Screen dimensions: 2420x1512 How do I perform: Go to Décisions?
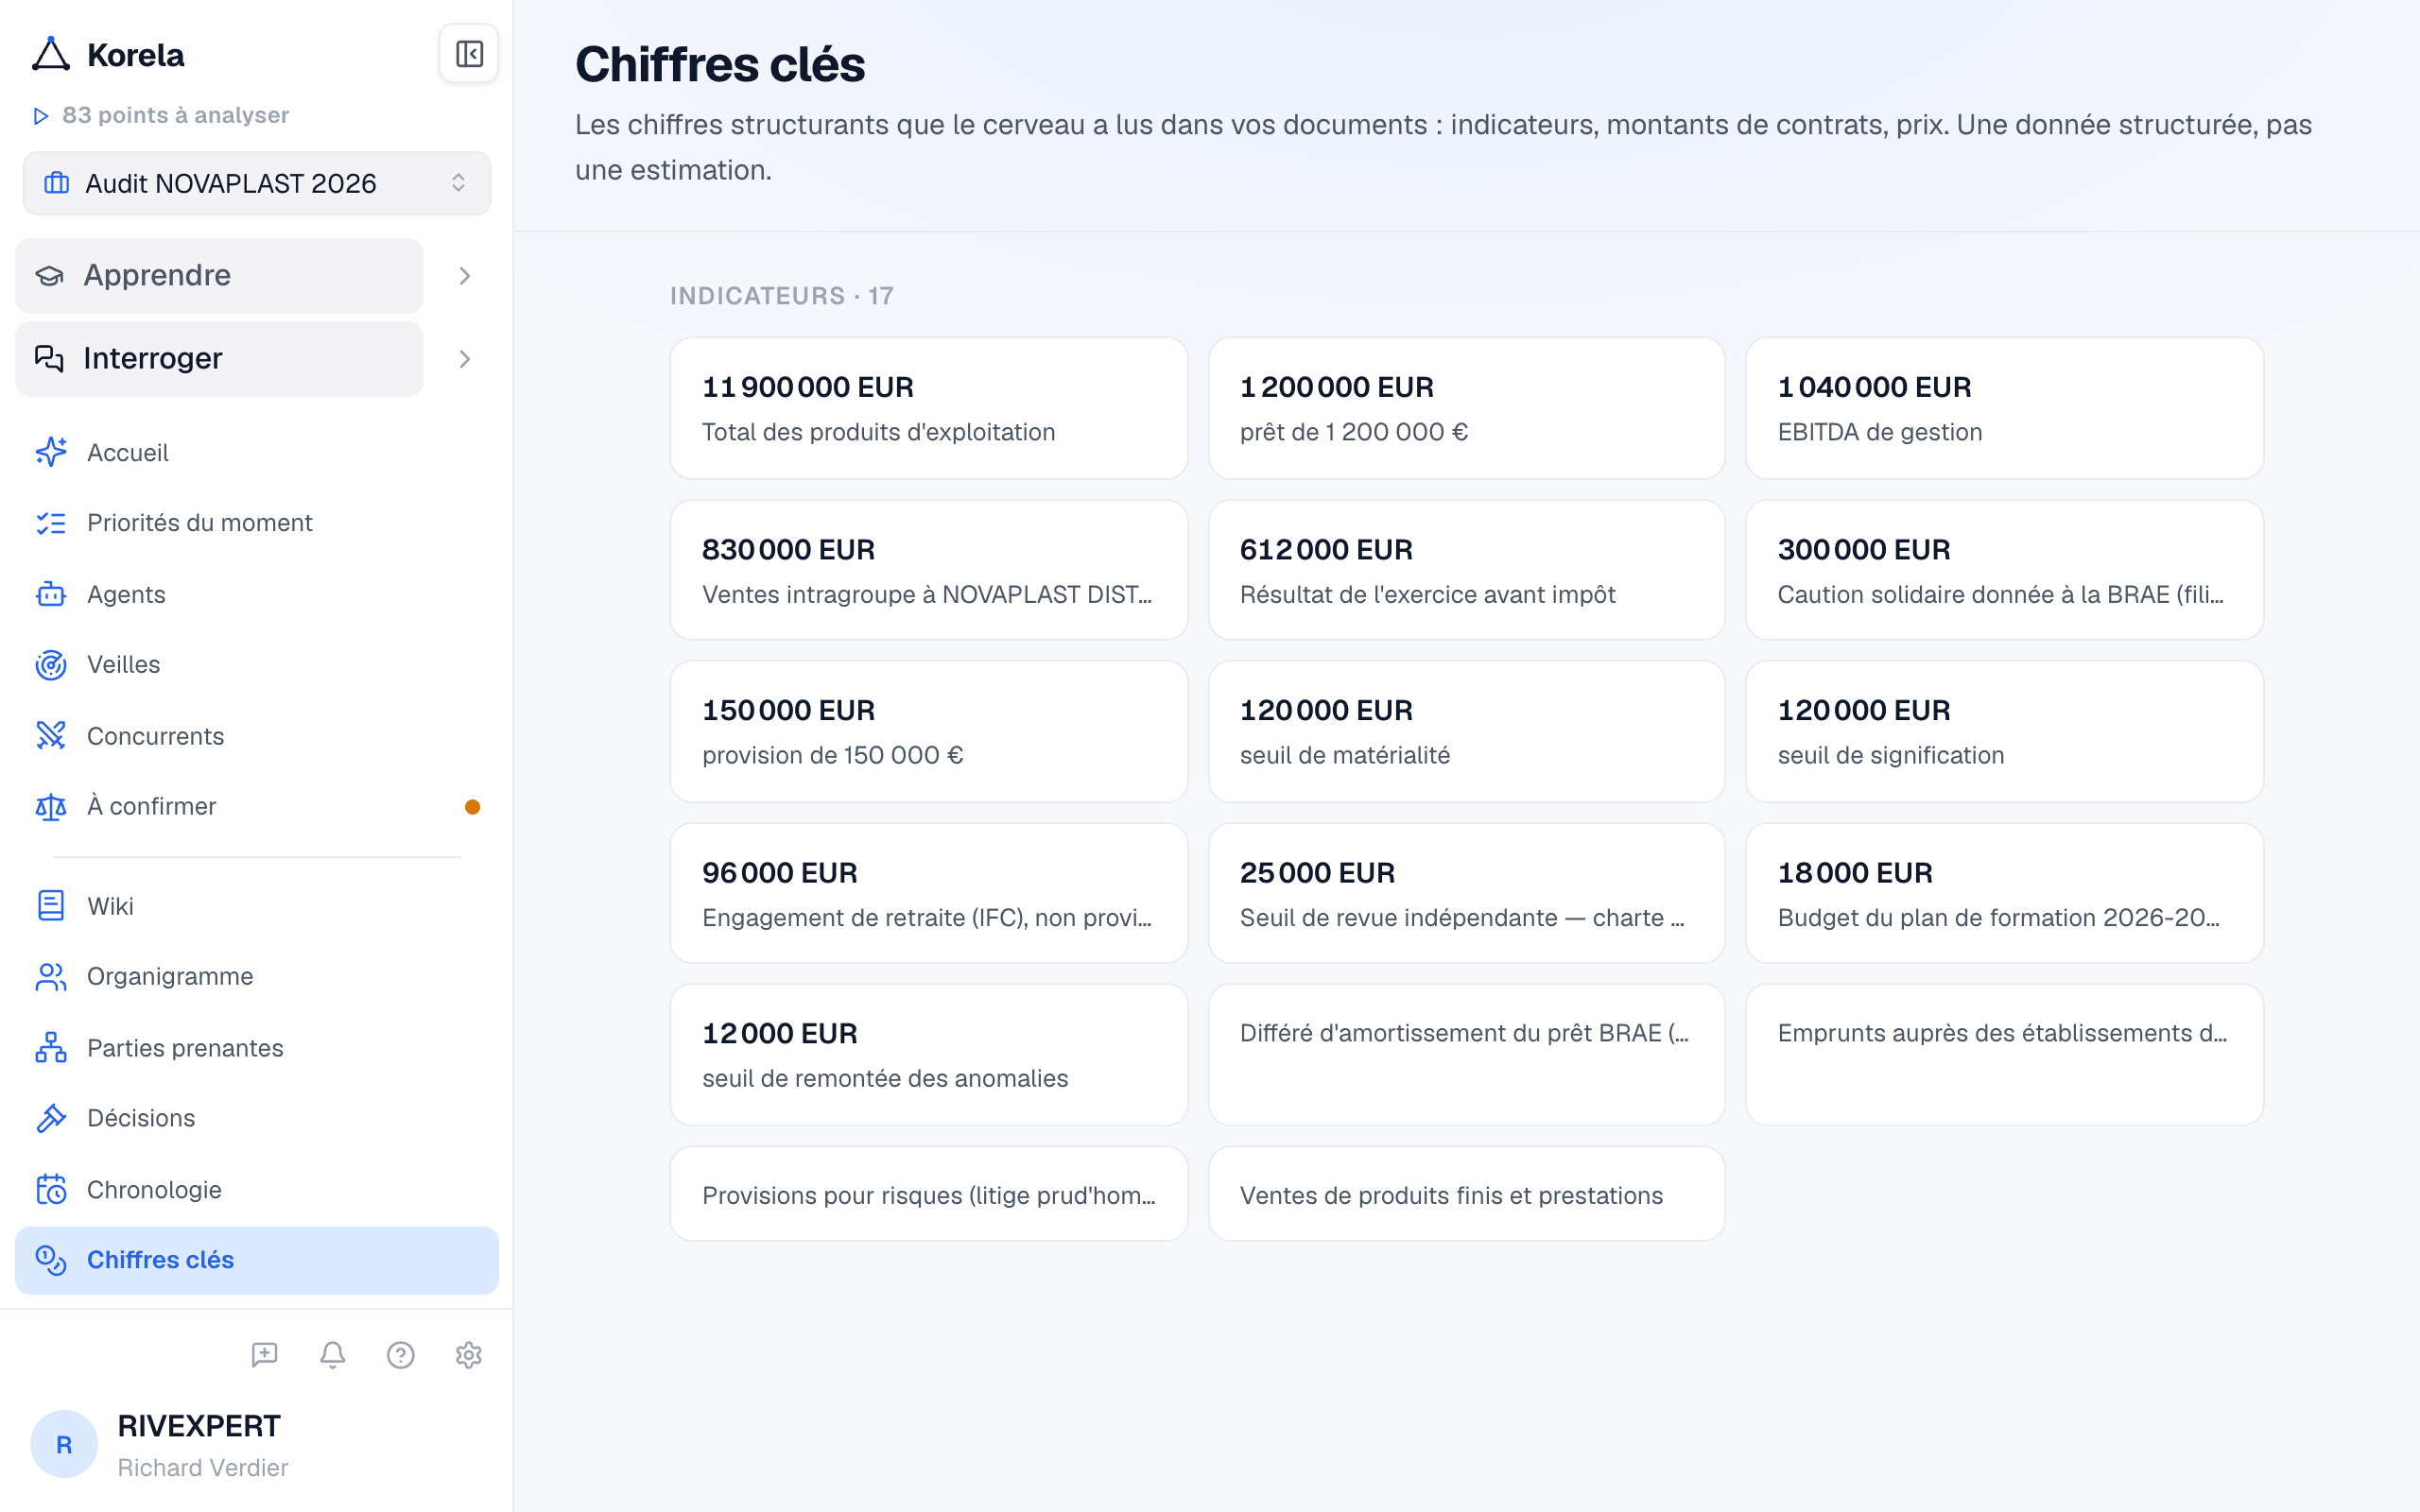[257, 1118]
